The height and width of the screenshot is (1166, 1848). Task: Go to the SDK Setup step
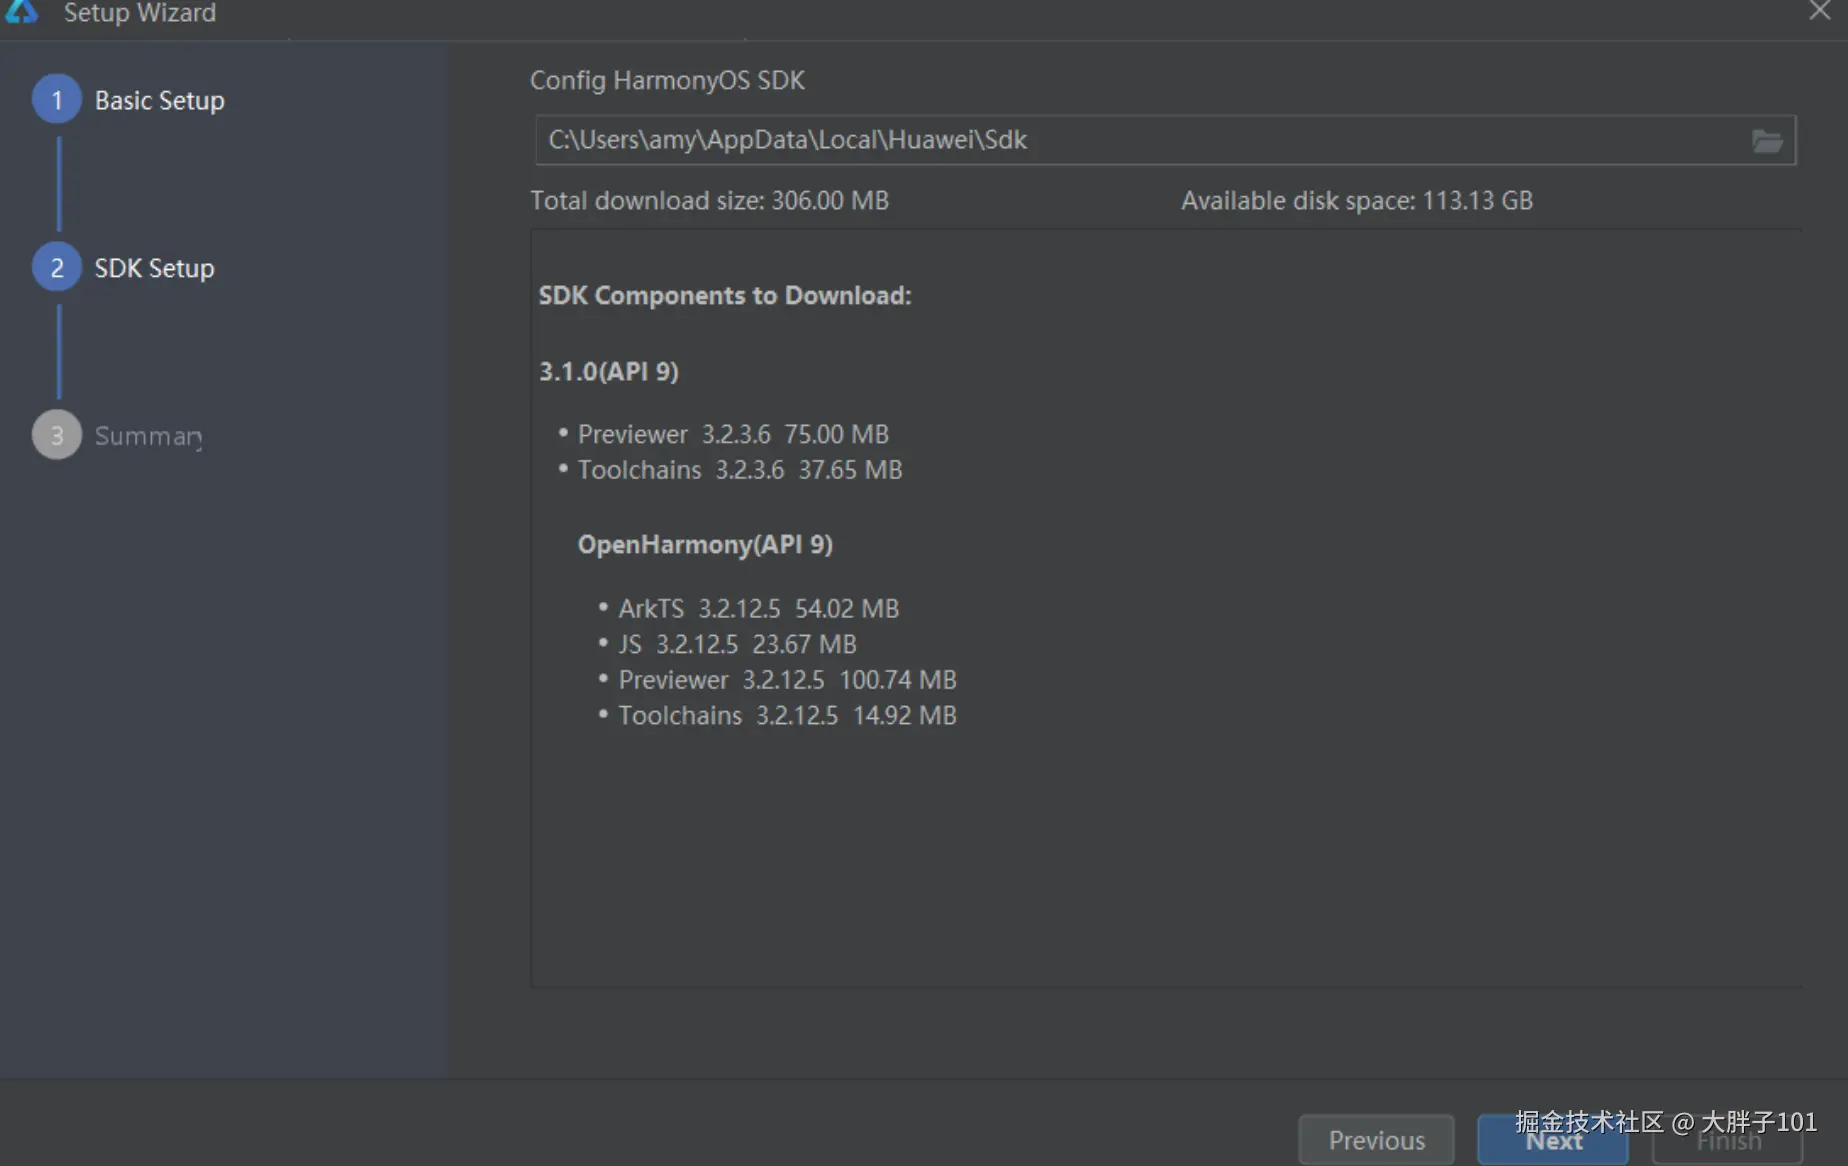(154, 269)
